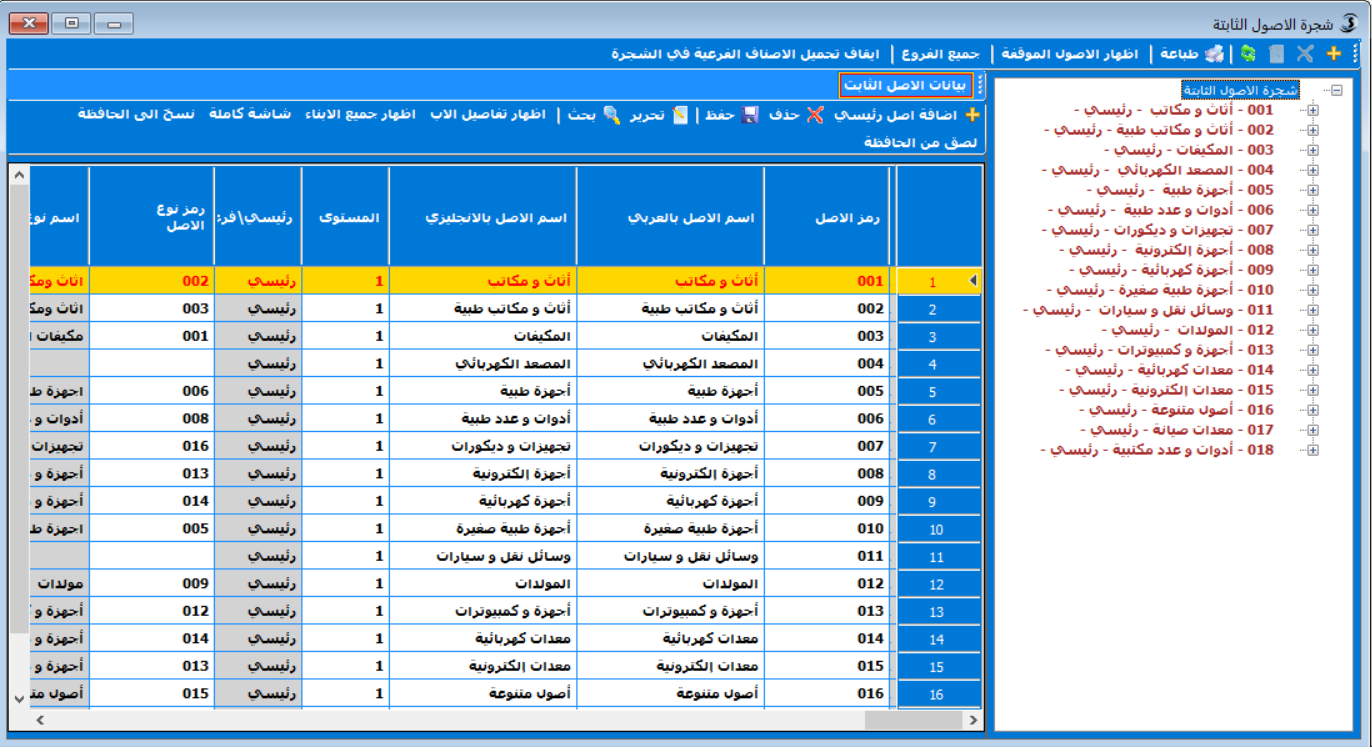
Task: Click جميع الفروع in top toolbar
Action: pos(941,54)
